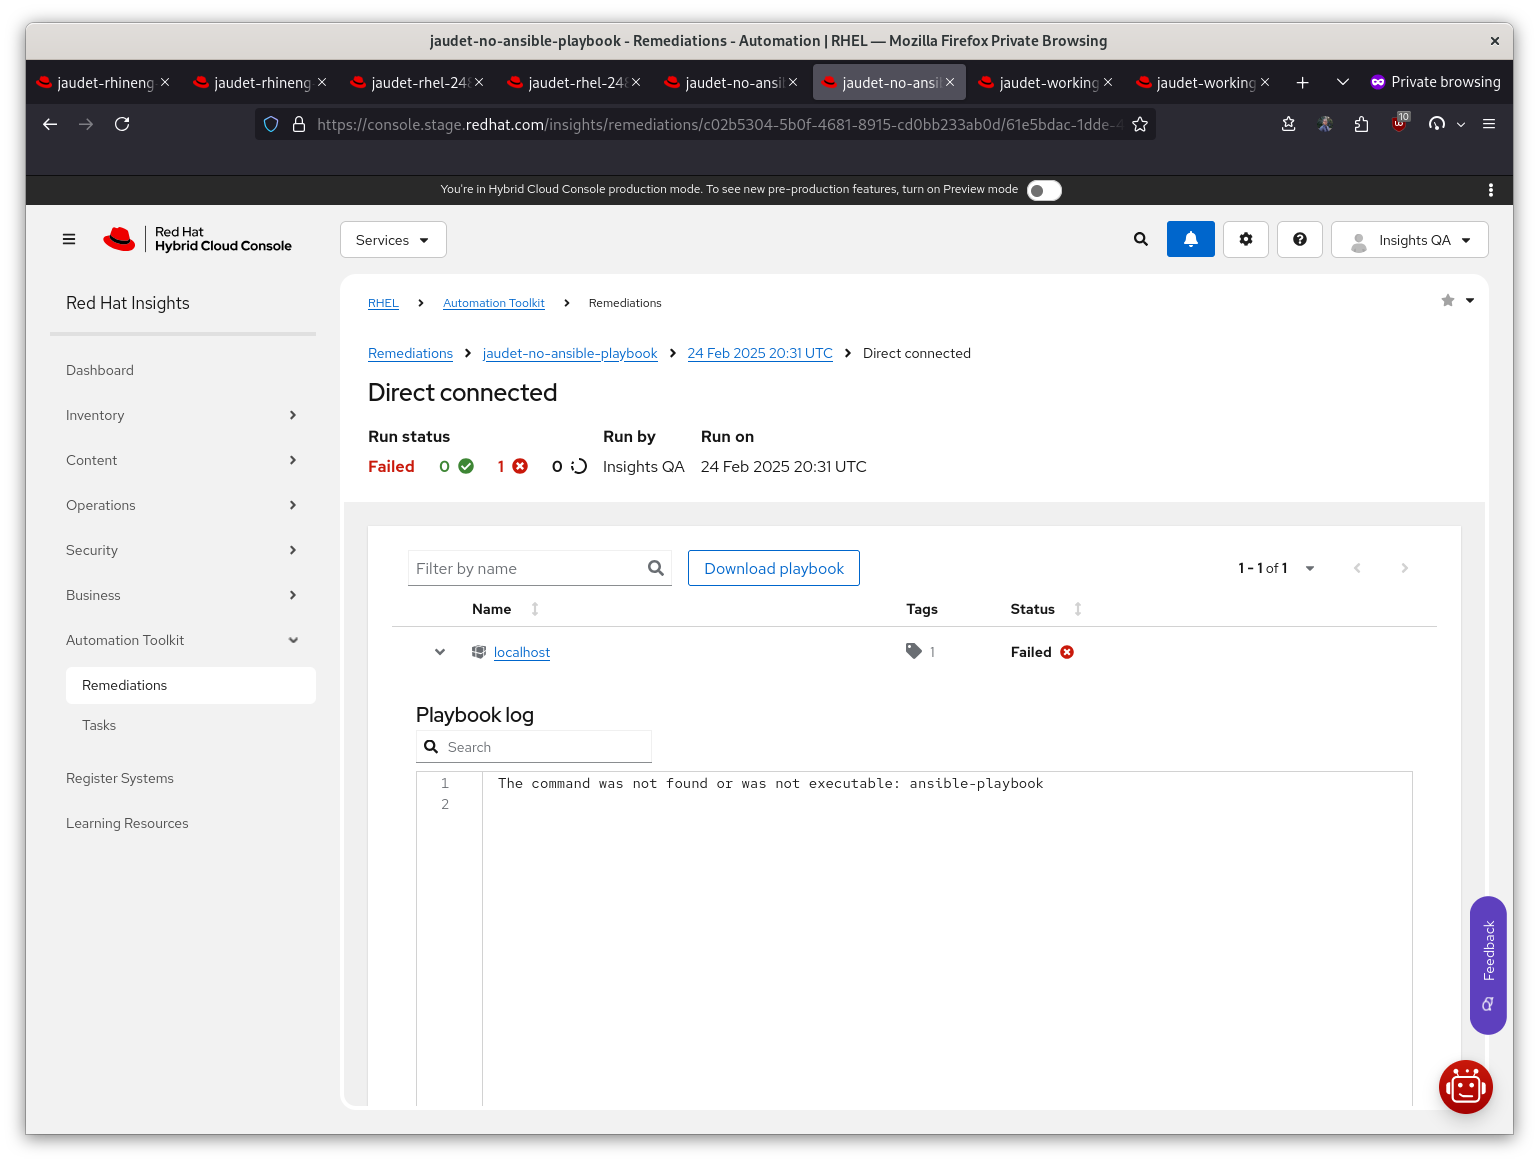Open the banner kebab options menu
This screenshot has height=1163, width=1539.
1491,190
